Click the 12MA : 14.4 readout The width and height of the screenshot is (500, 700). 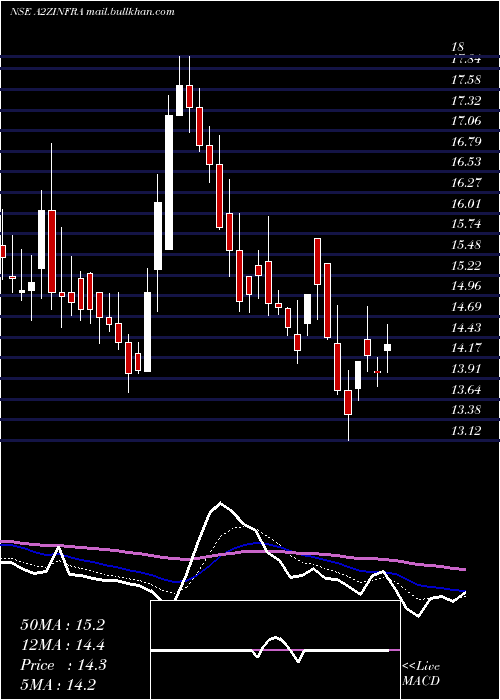62,645
